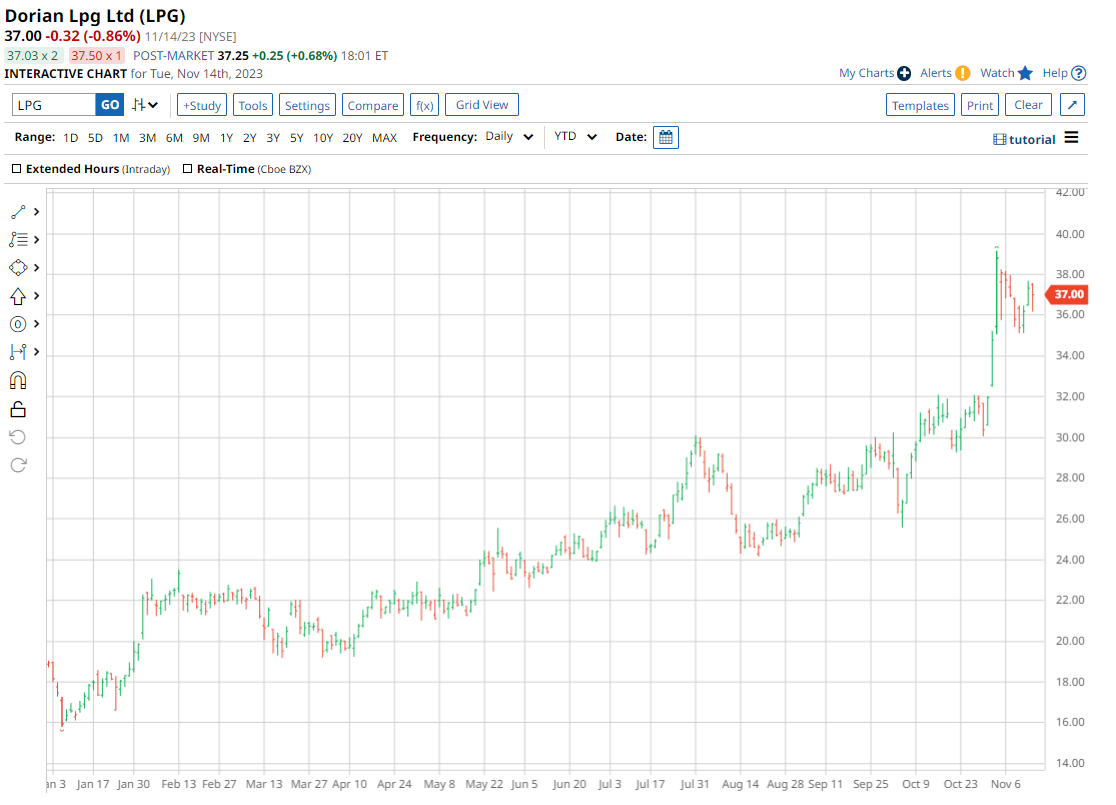Select the MAX range
This screenshot has width=1116, height=805.
[384, 138]
